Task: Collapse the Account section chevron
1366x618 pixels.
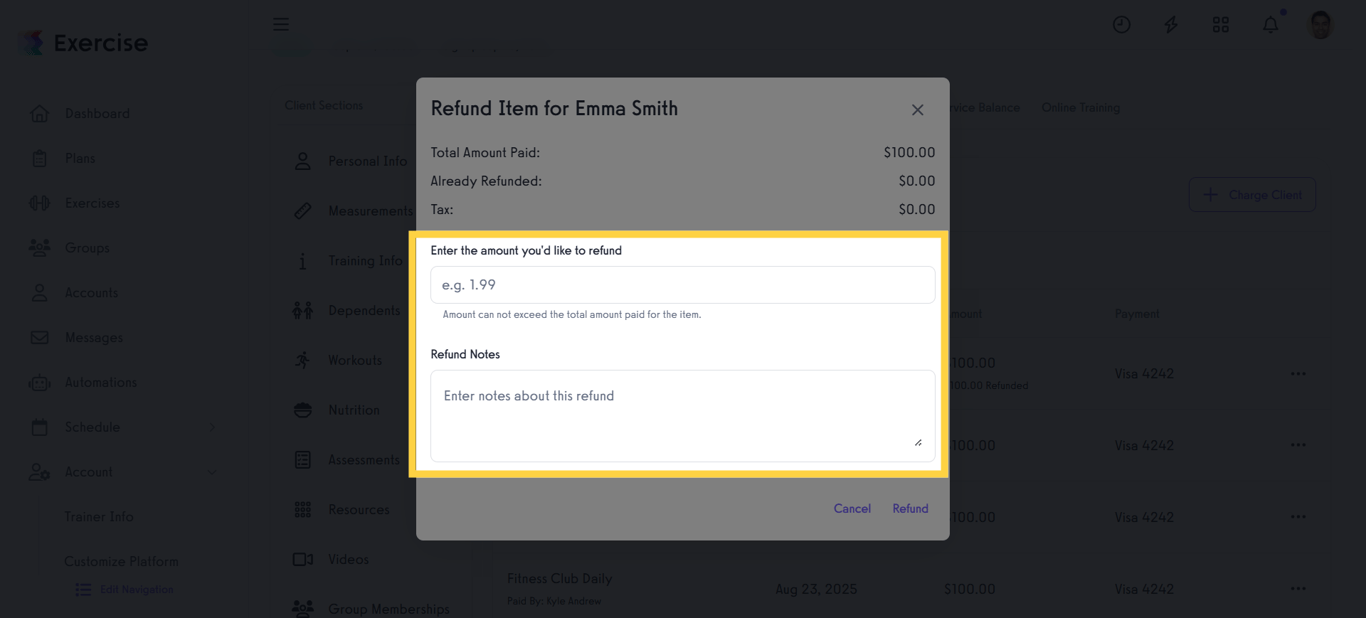Action: point(211,472)
